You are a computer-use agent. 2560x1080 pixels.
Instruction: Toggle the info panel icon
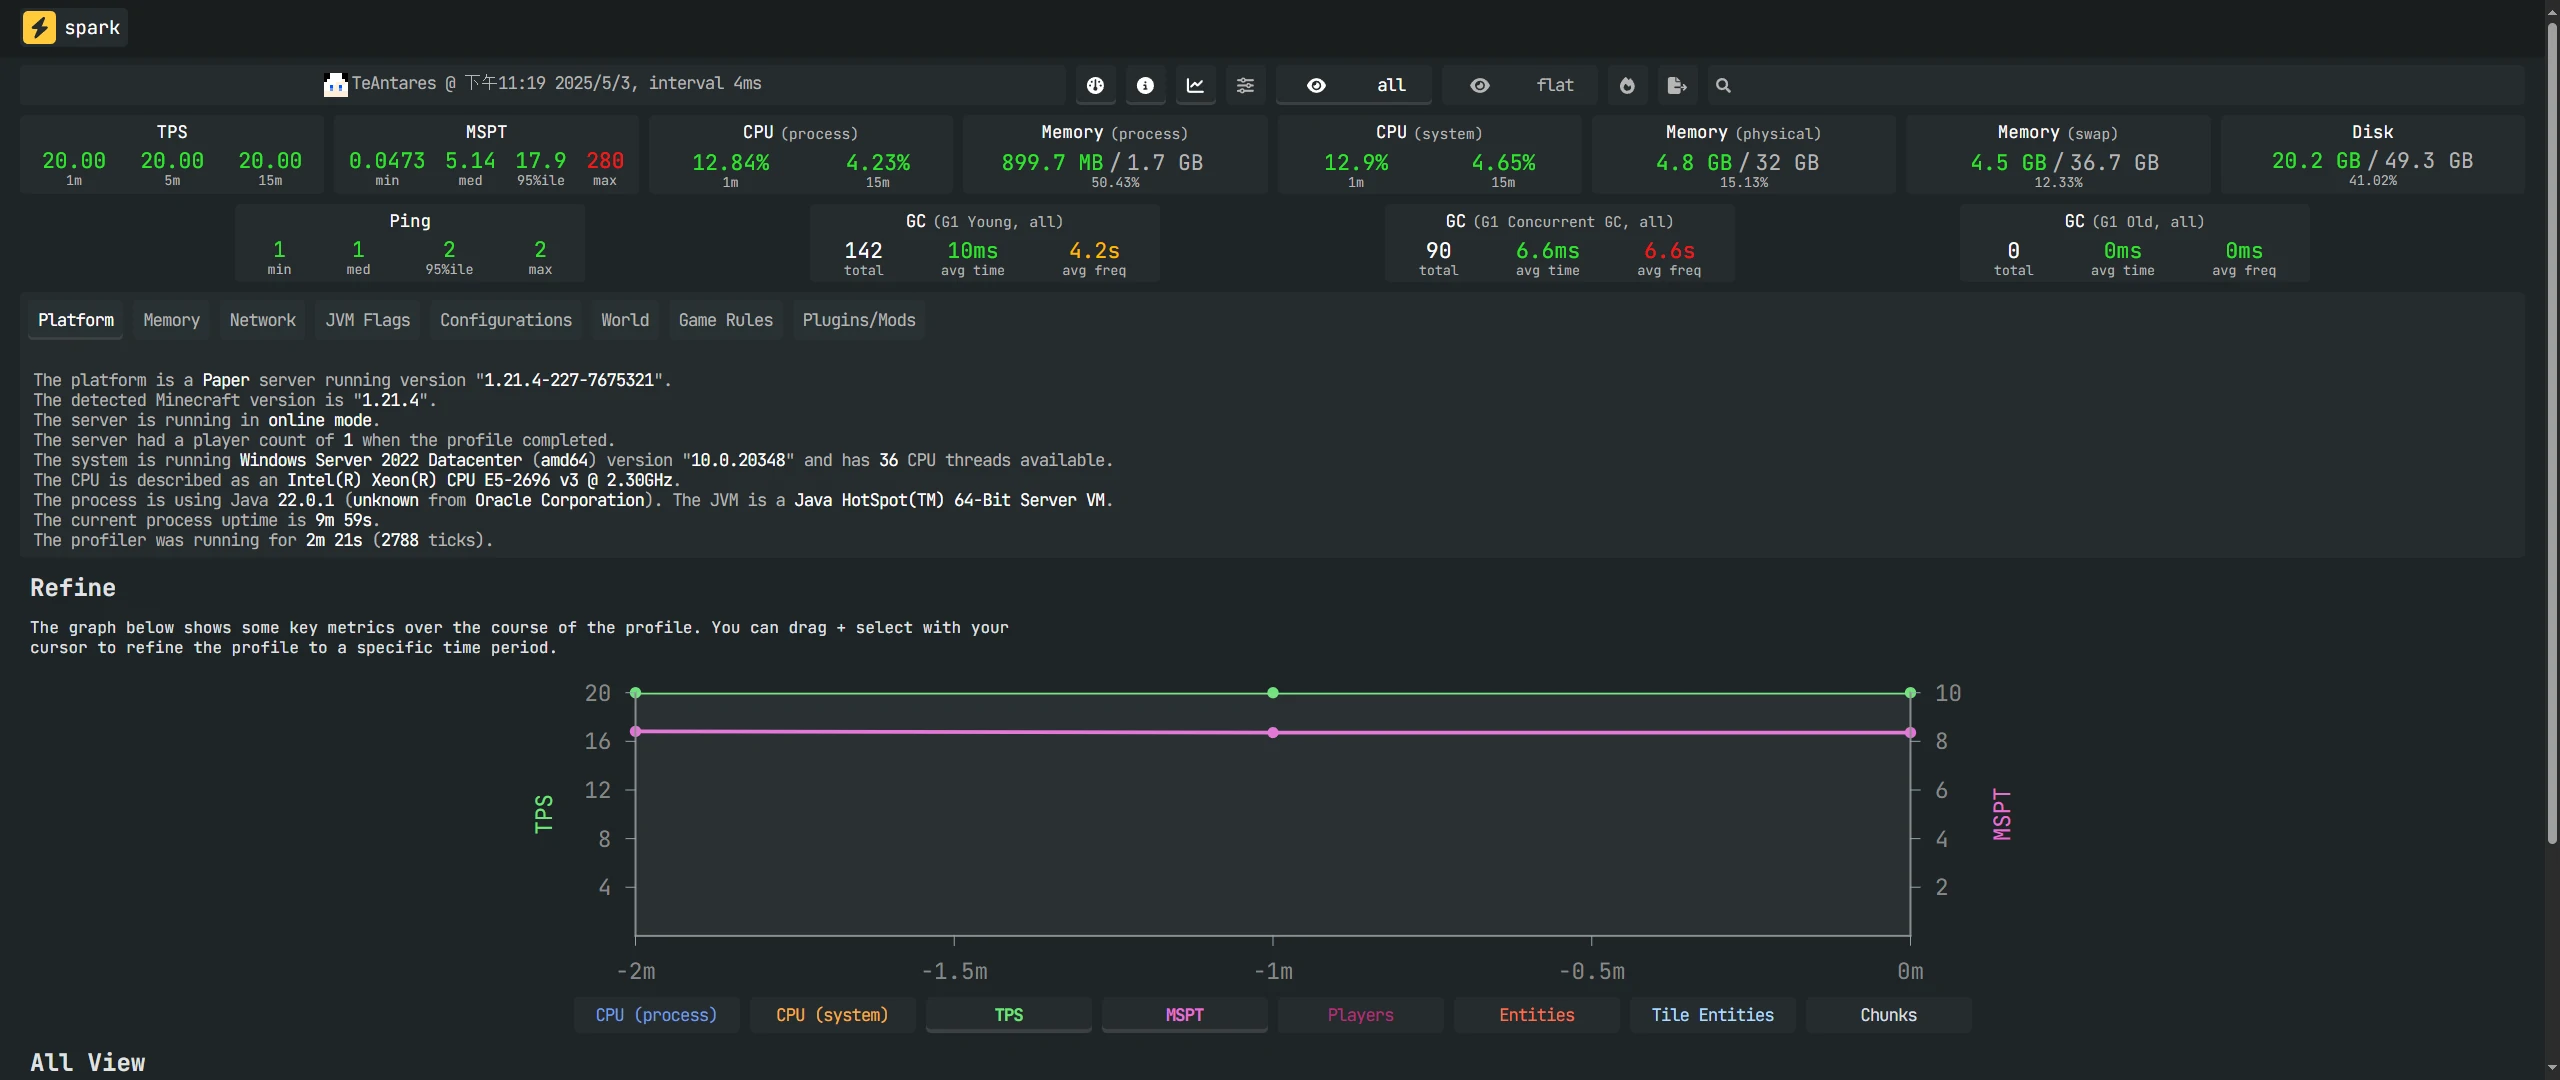click(x=1145, y=86)
